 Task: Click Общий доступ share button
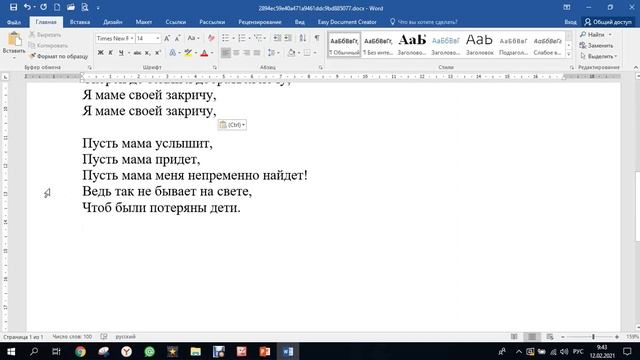608,22
